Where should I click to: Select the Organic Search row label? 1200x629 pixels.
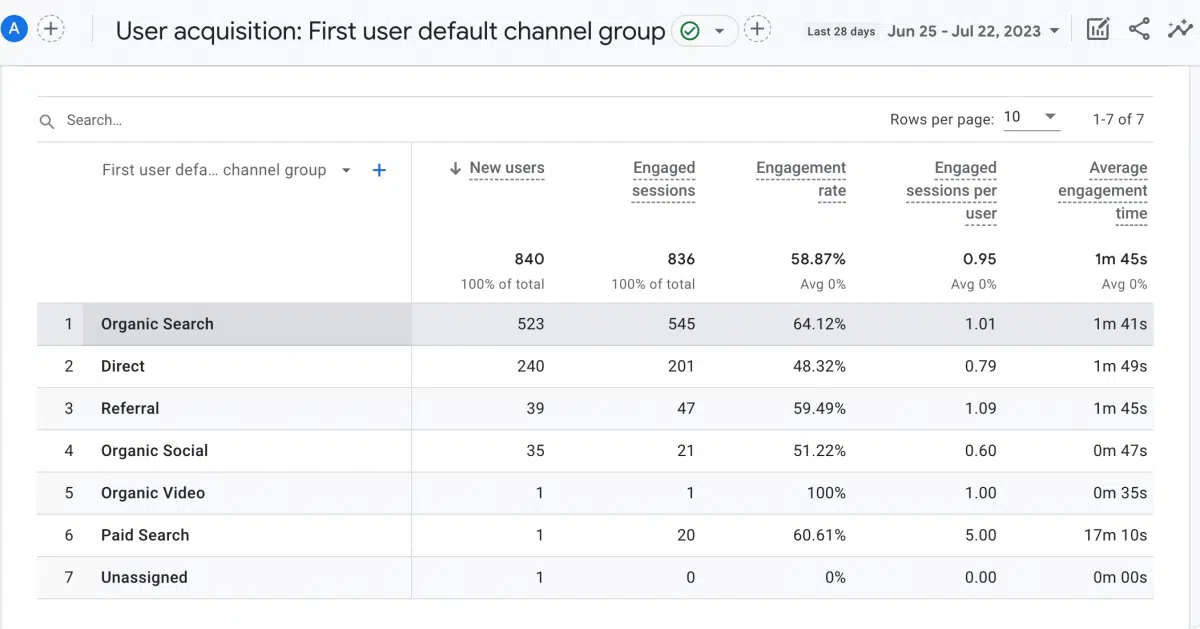tap(157, 324)
